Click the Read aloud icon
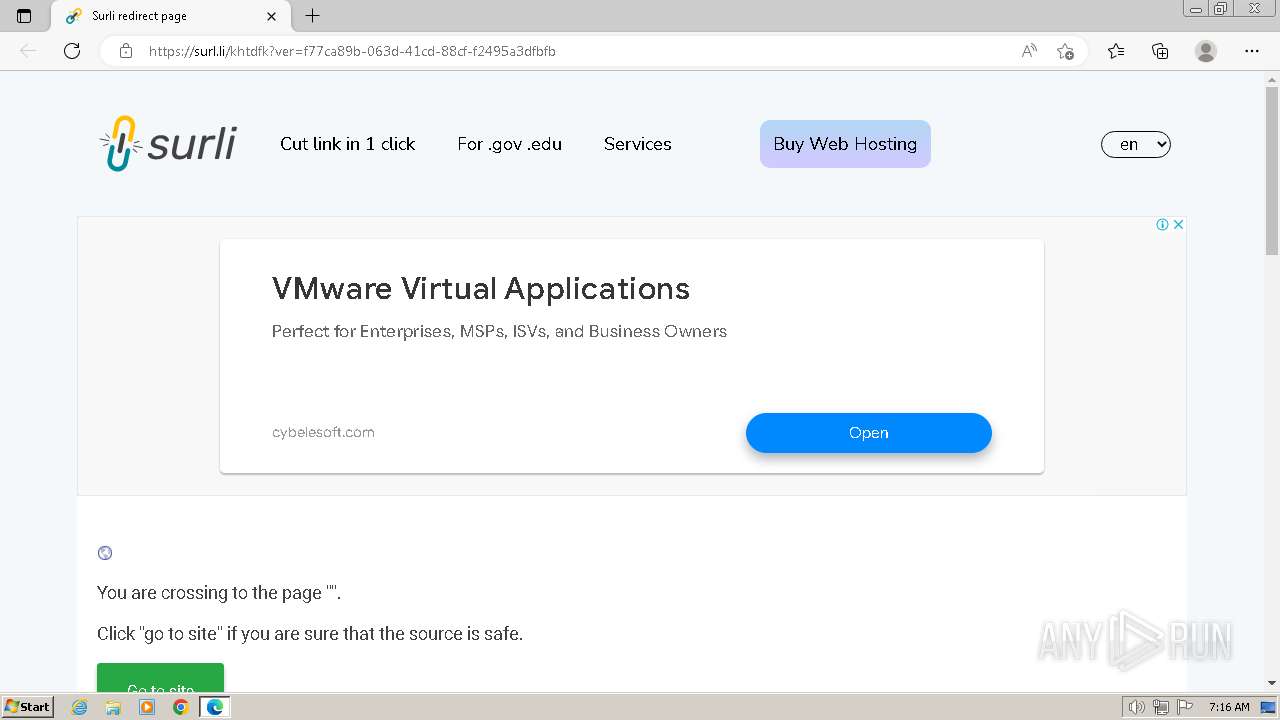Viewport: 1280px width, 720px height. pyautogui.click(x=1029, y=51)
